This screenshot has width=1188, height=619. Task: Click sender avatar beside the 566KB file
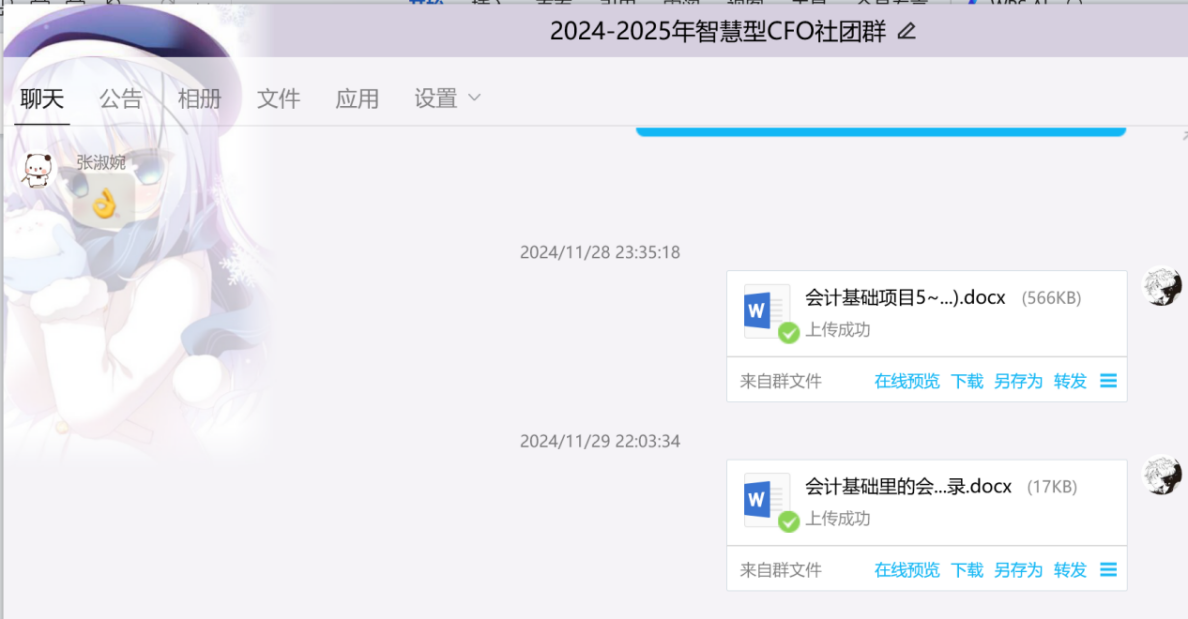click(x=1162, y=287)
